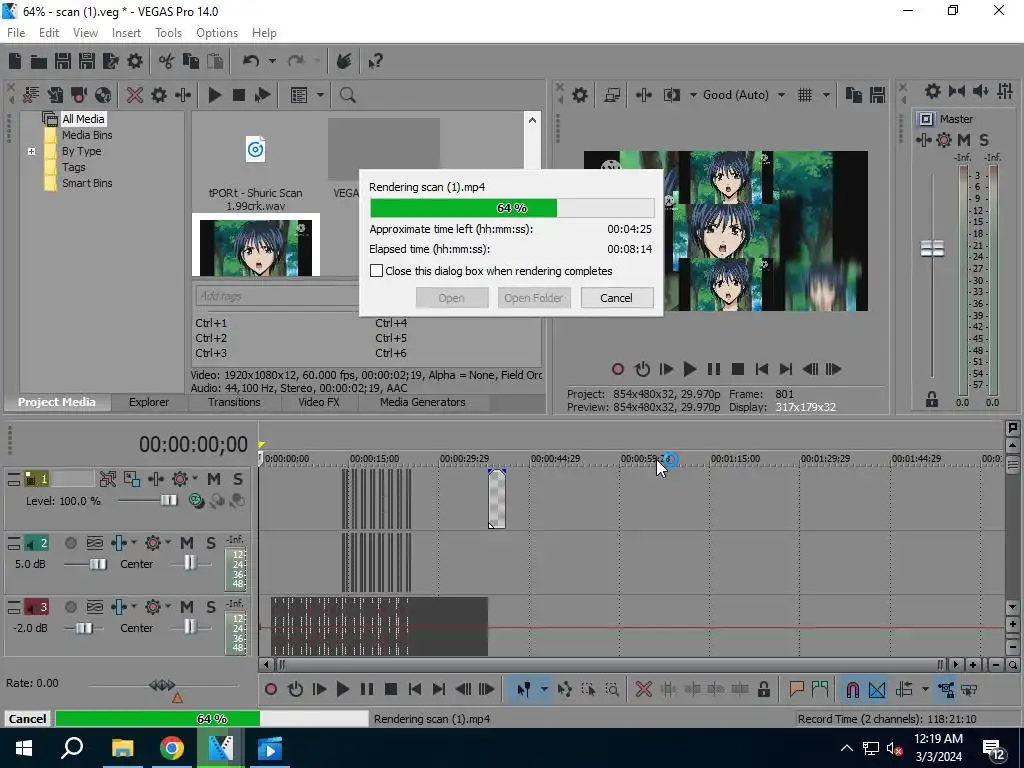Image resolution: width=1024 pixels, height=768 pixels.
Task: Click copy snapshot to clipboard icon in preview
Action: 853,95
